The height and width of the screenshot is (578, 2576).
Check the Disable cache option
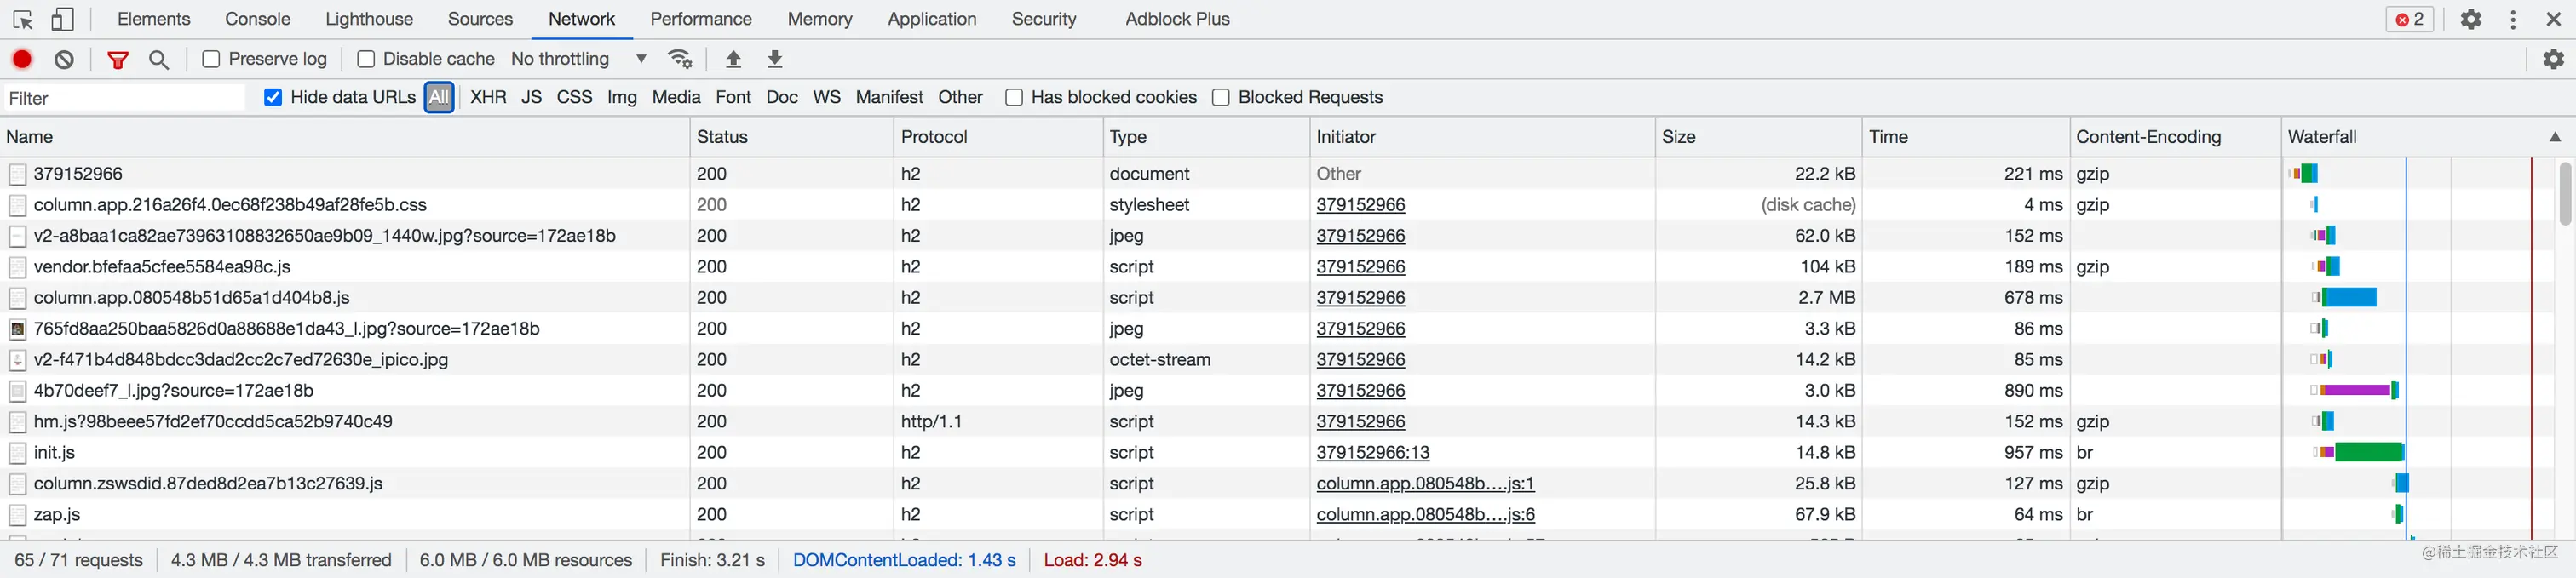click(366, 59)
